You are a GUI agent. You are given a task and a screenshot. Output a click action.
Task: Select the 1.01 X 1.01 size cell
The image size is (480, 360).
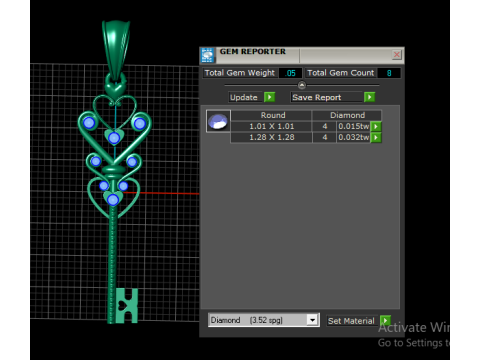coord(271,127)
